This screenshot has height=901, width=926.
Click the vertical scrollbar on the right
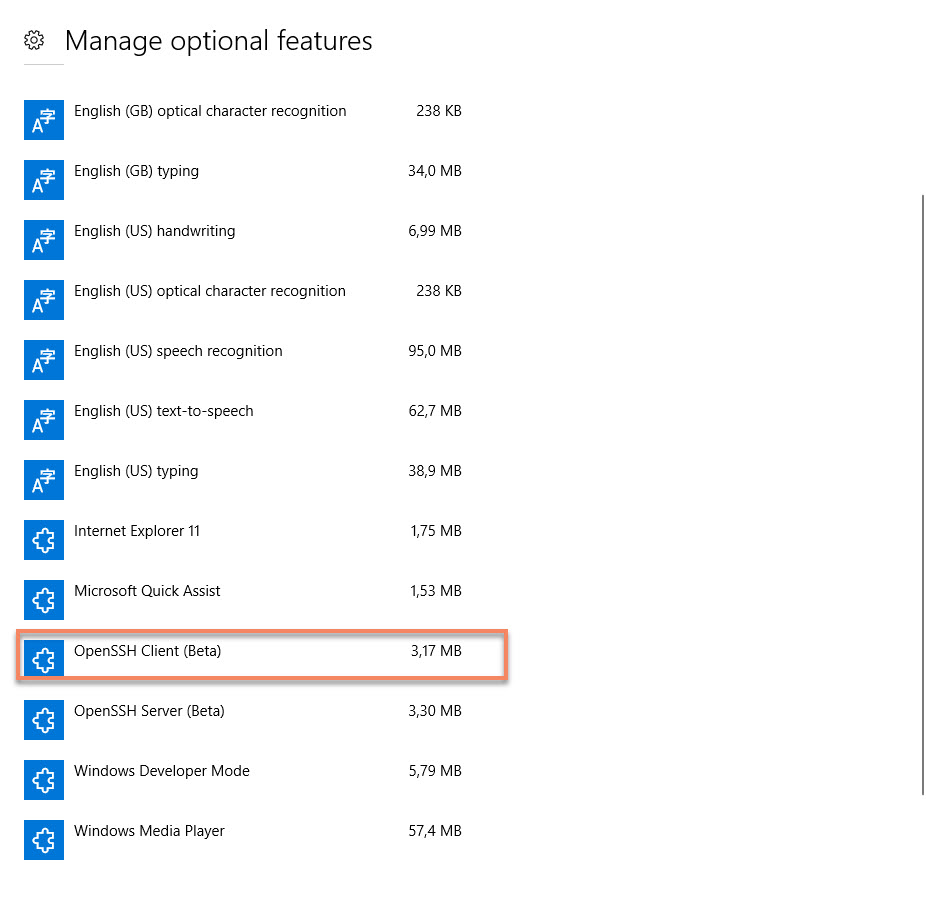point(922,495)
